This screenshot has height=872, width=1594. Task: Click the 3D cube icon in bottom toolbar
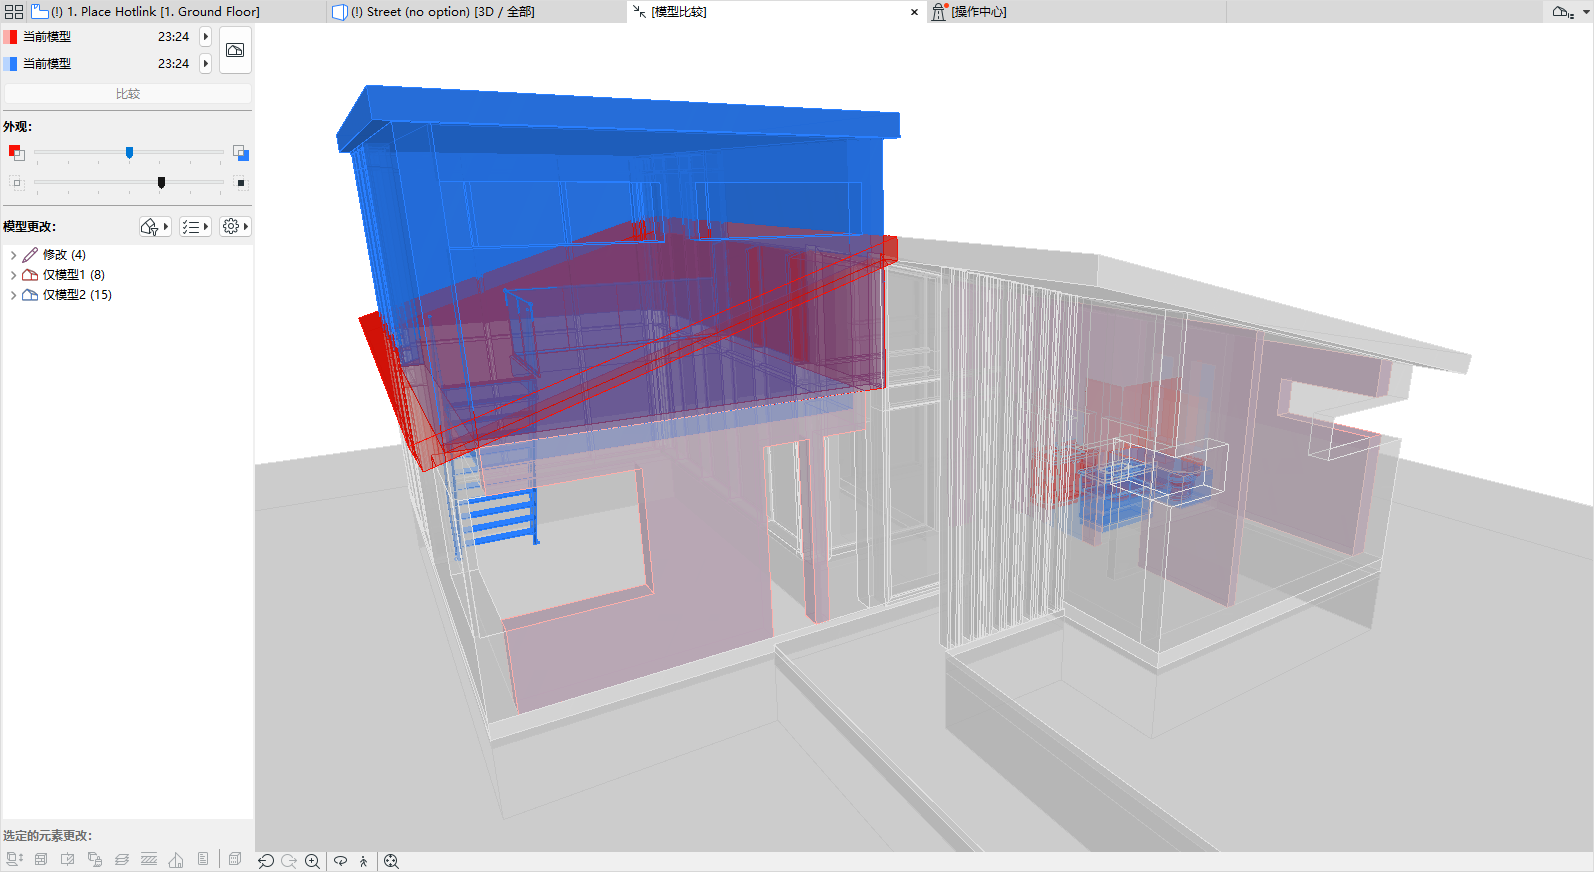click(x=235, y=860)
